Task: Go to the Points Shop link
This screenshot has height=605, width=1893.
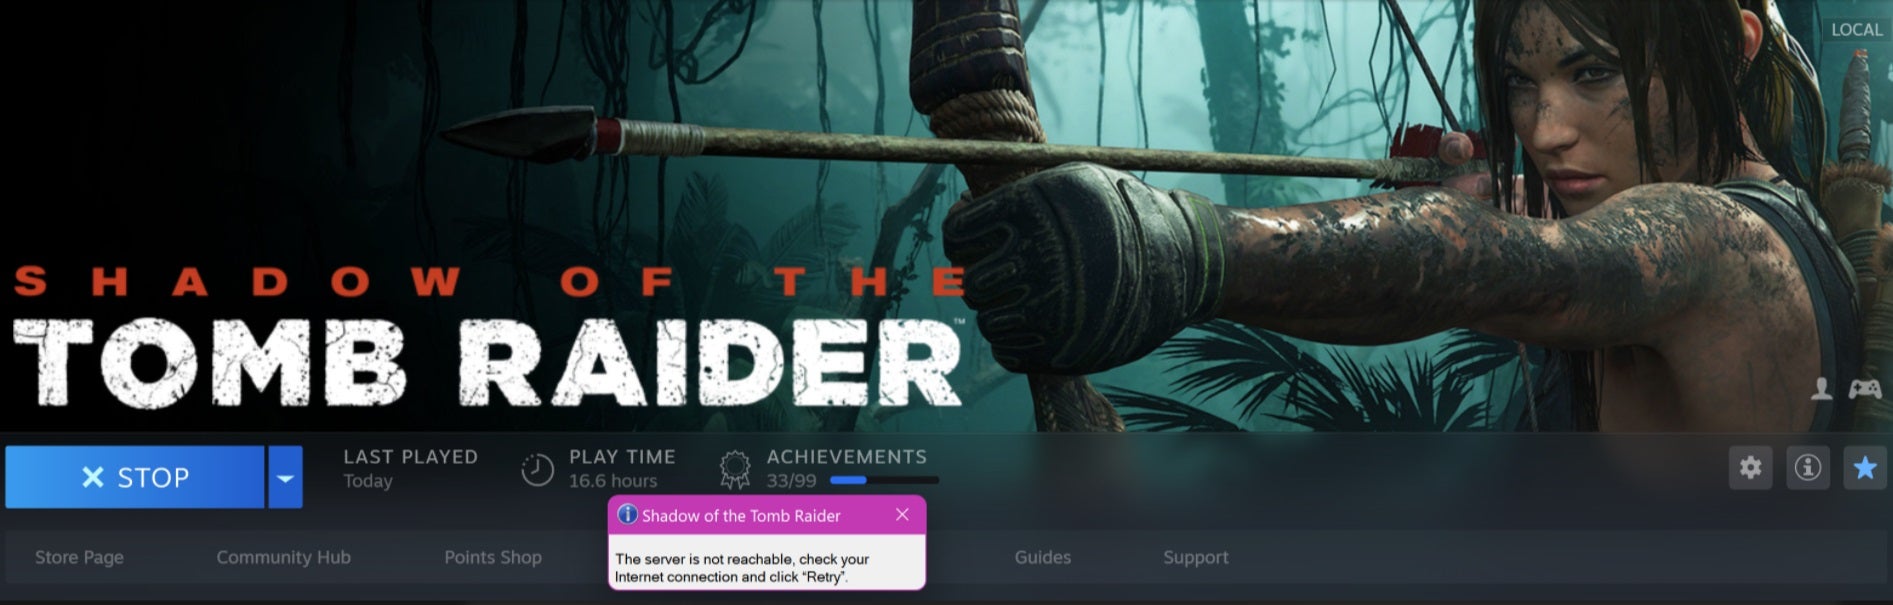Action: pyautogui.click(x=493, y=557)
